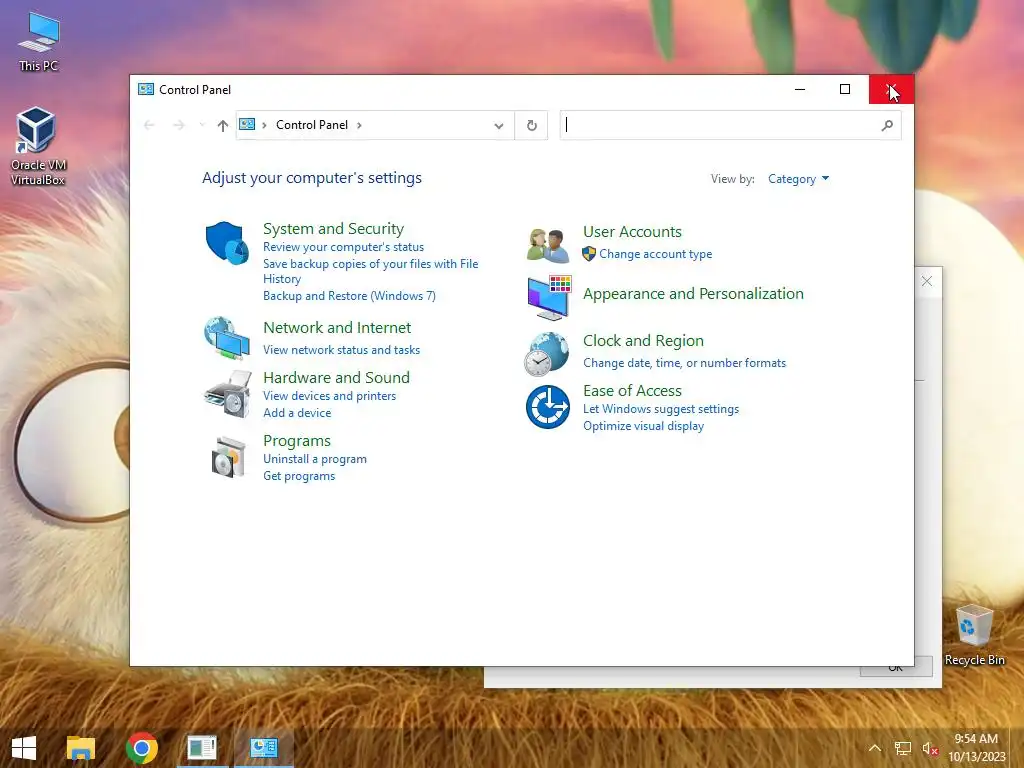Open the Programs category
1024x768 pixels.
[x=296, y=441]
